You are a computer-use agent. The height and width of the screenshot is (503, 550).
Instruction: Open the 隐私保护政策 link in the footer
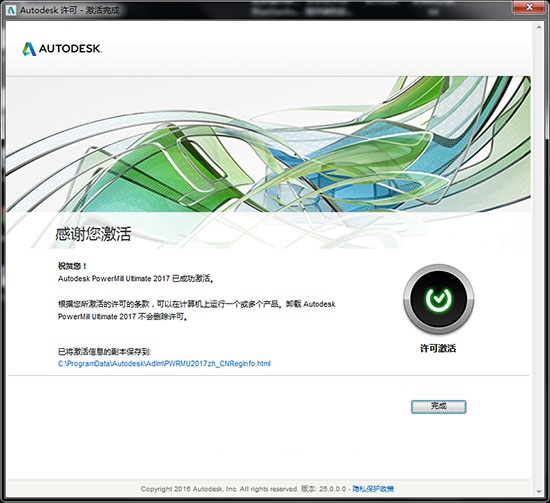373,489
